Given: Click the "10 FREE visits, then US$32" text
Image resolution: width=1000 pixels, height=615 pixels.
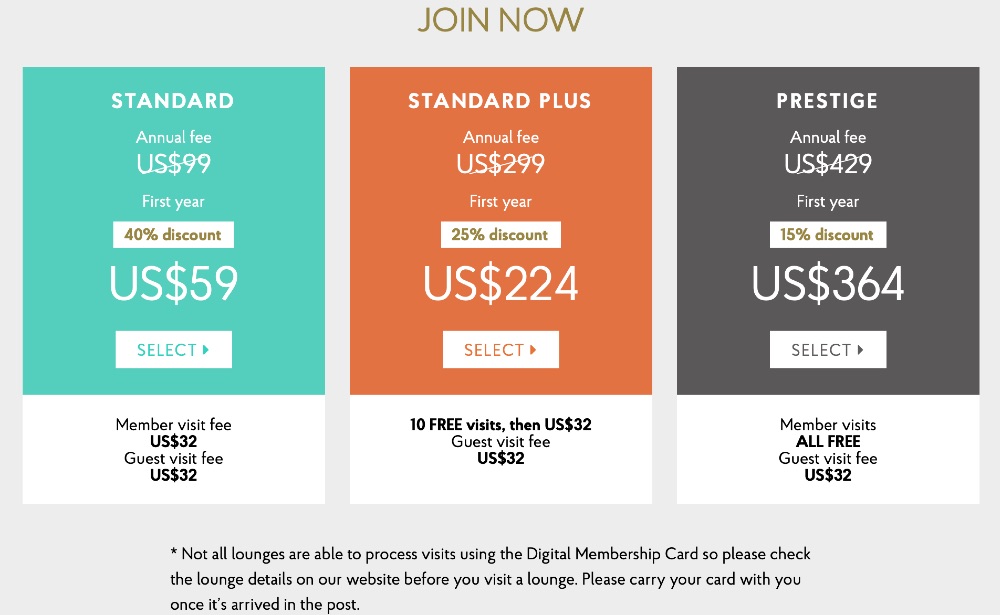Looking at the screenshot, I should [500, 425].
